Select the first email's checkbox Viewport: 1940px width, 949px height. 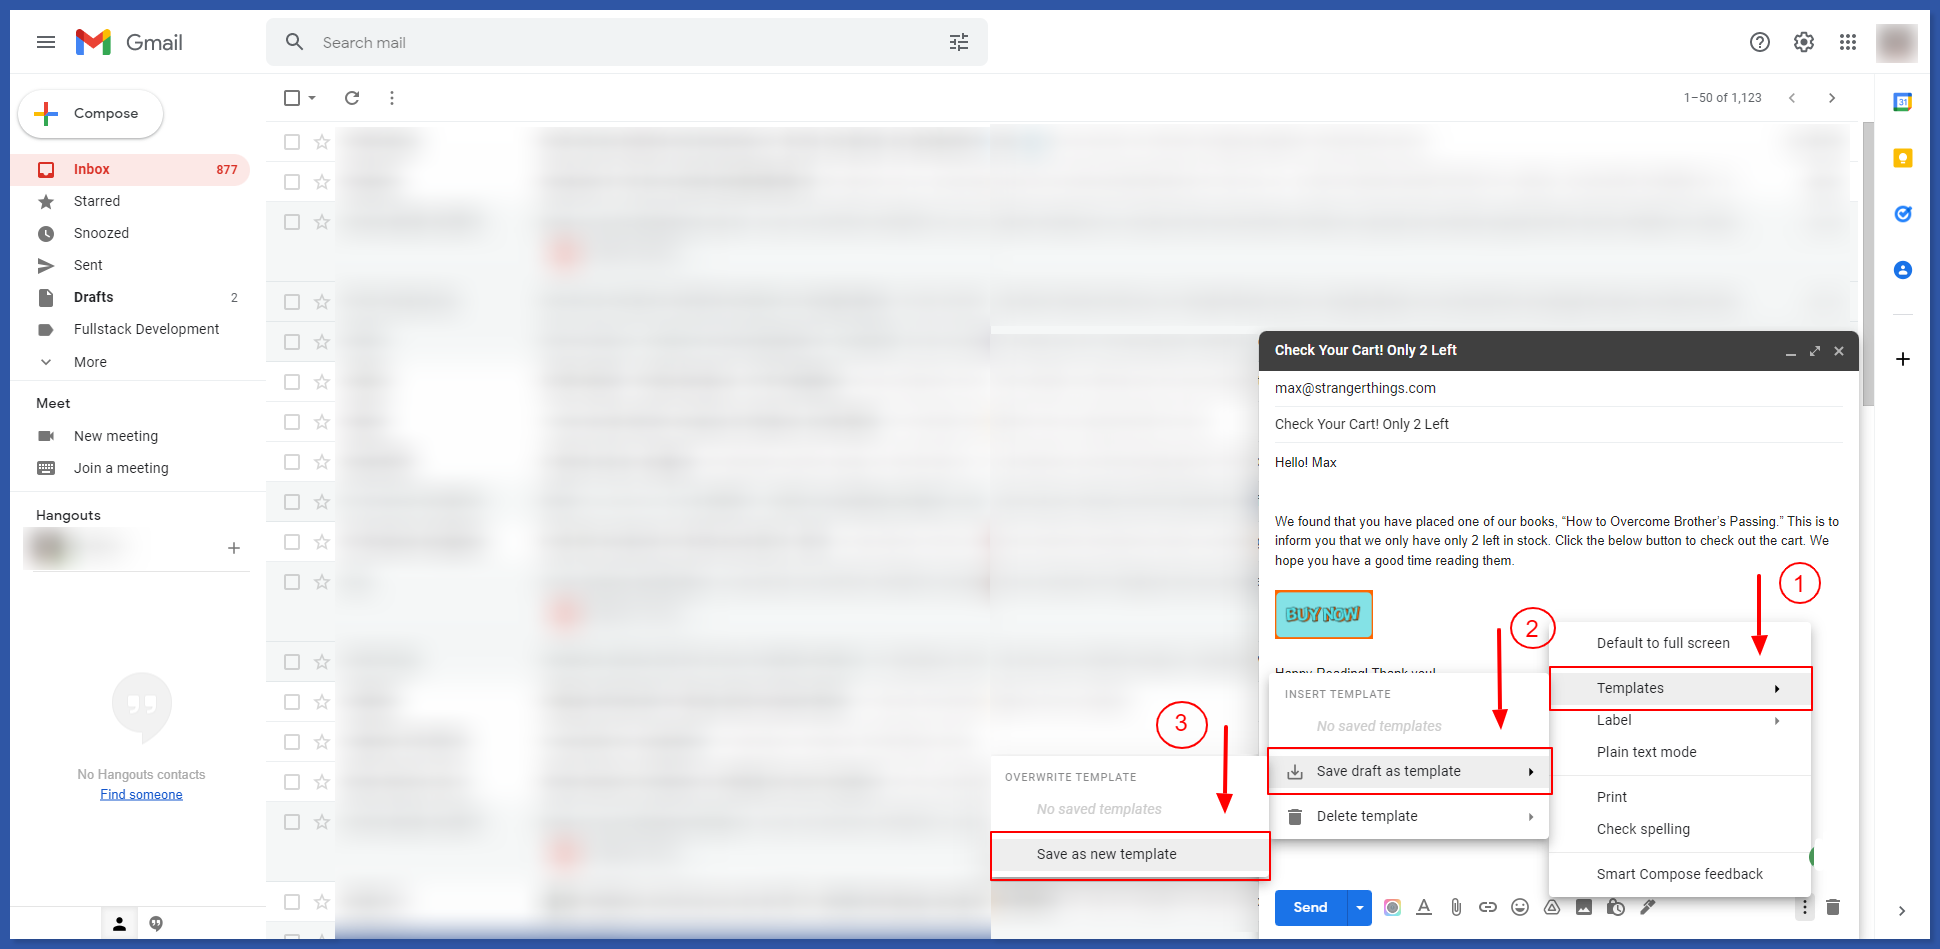coord(291,141)
